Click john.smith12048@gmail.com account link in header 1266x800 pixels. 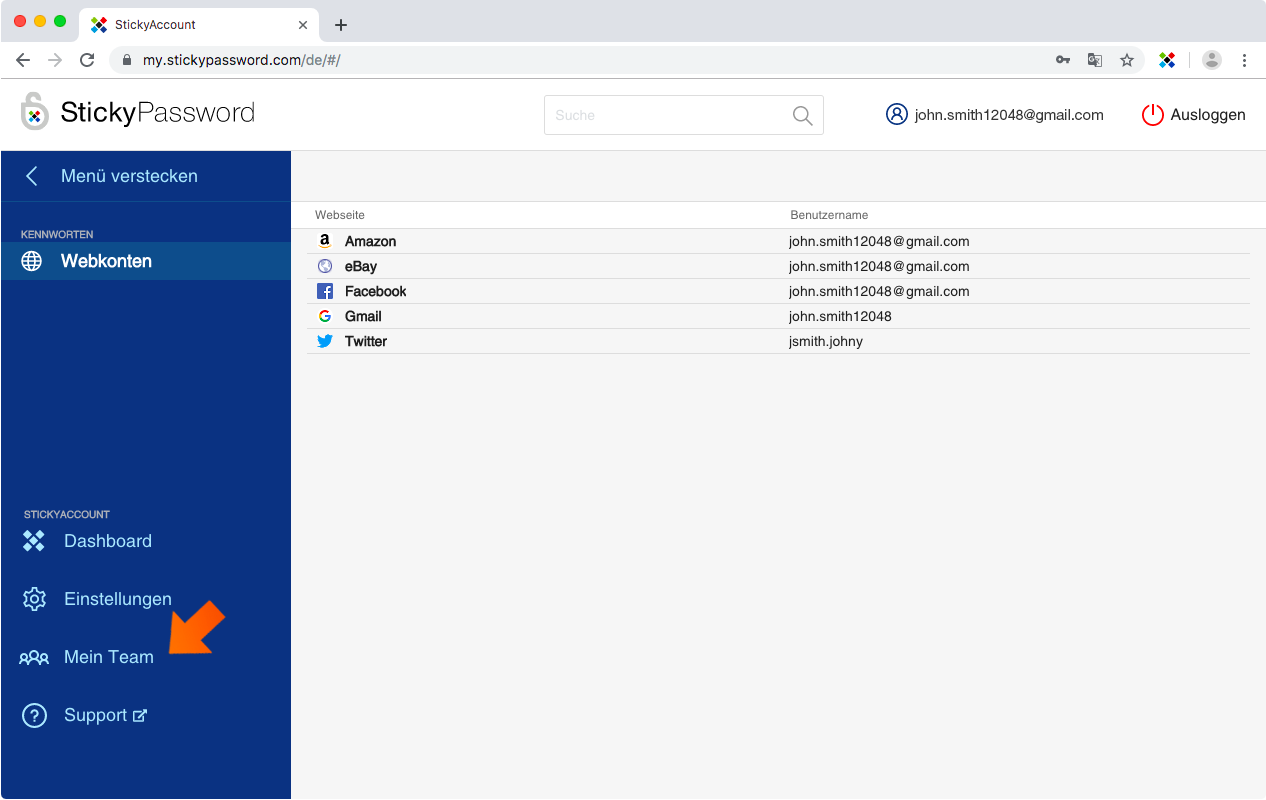click(1009, 115)
